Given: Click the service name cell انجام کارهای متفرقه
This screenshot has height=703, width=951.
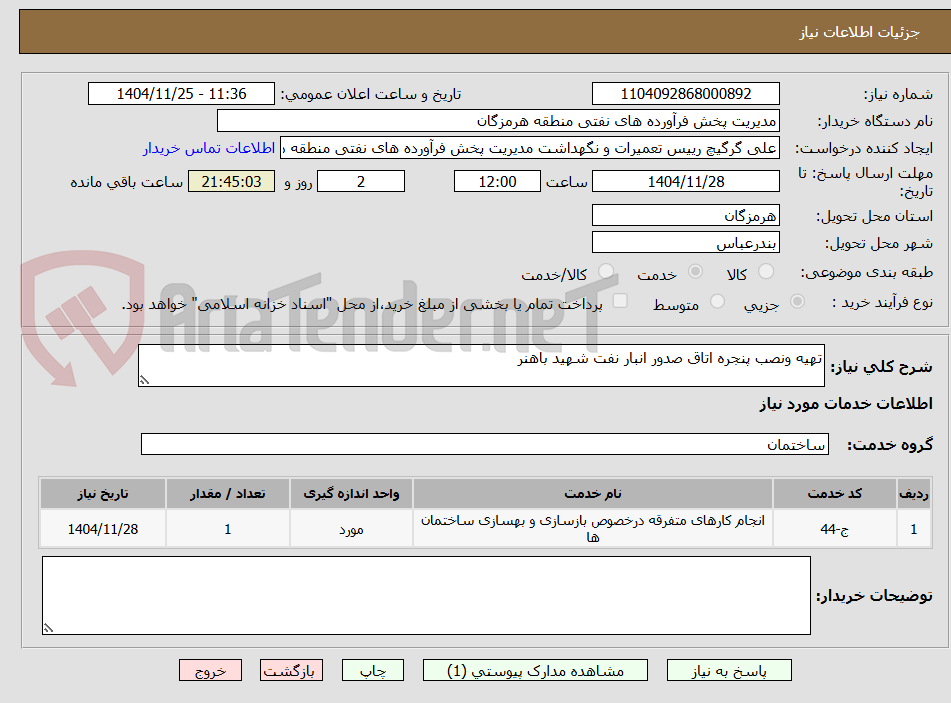Looking at the screenshot, I should point(593,529).
